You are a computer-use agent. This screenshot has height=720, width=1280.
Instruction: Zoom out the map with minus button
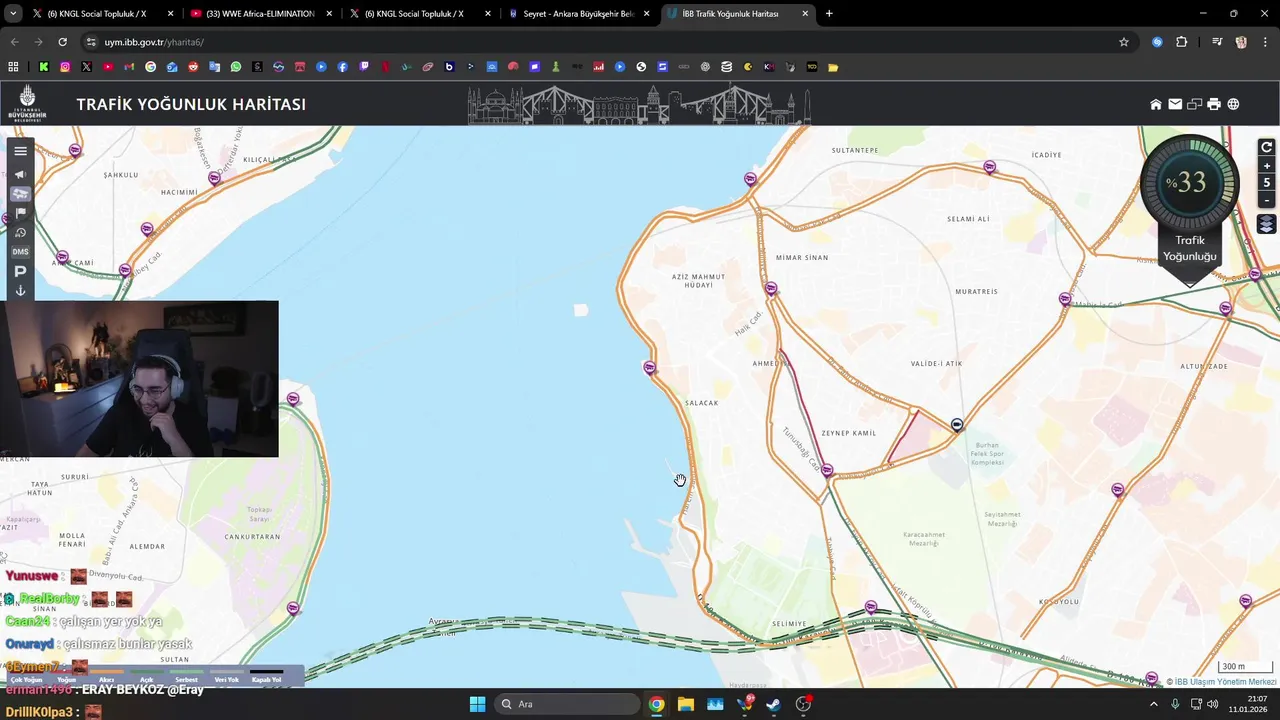[1266, 200]
